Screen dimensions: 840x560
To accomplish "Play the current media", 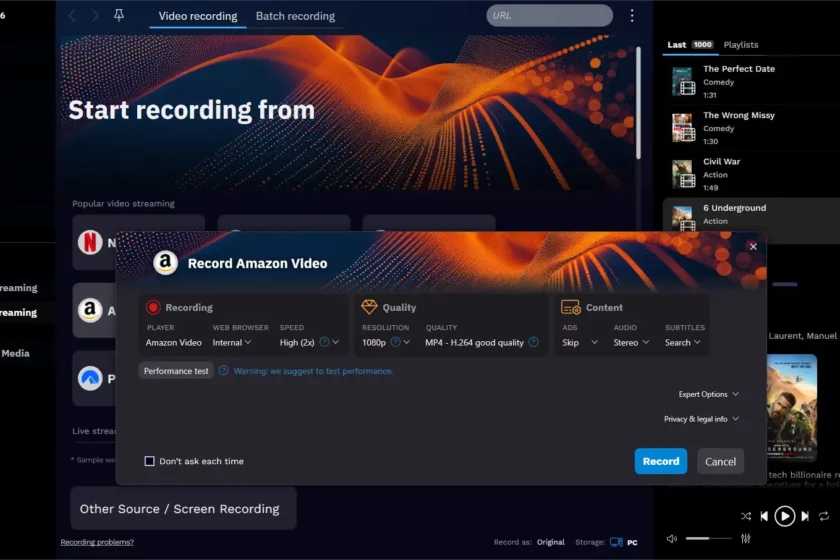I will coord(785,516).
